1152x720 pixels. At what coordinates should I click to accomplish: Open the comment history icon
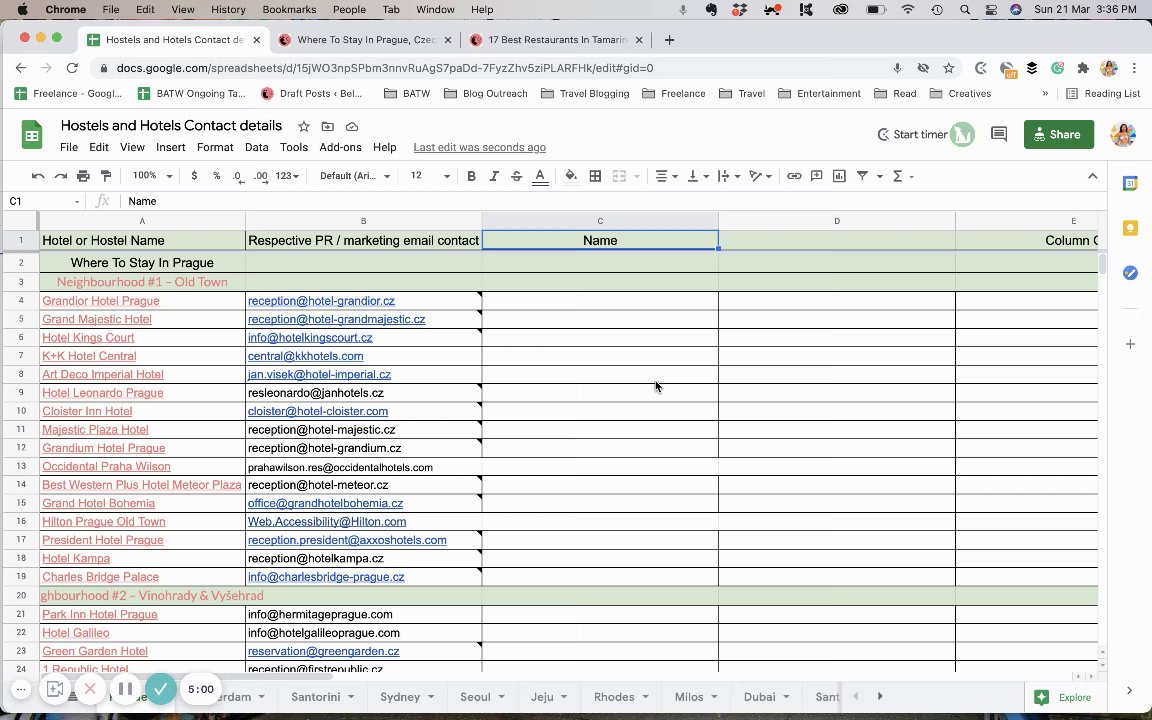998,134
